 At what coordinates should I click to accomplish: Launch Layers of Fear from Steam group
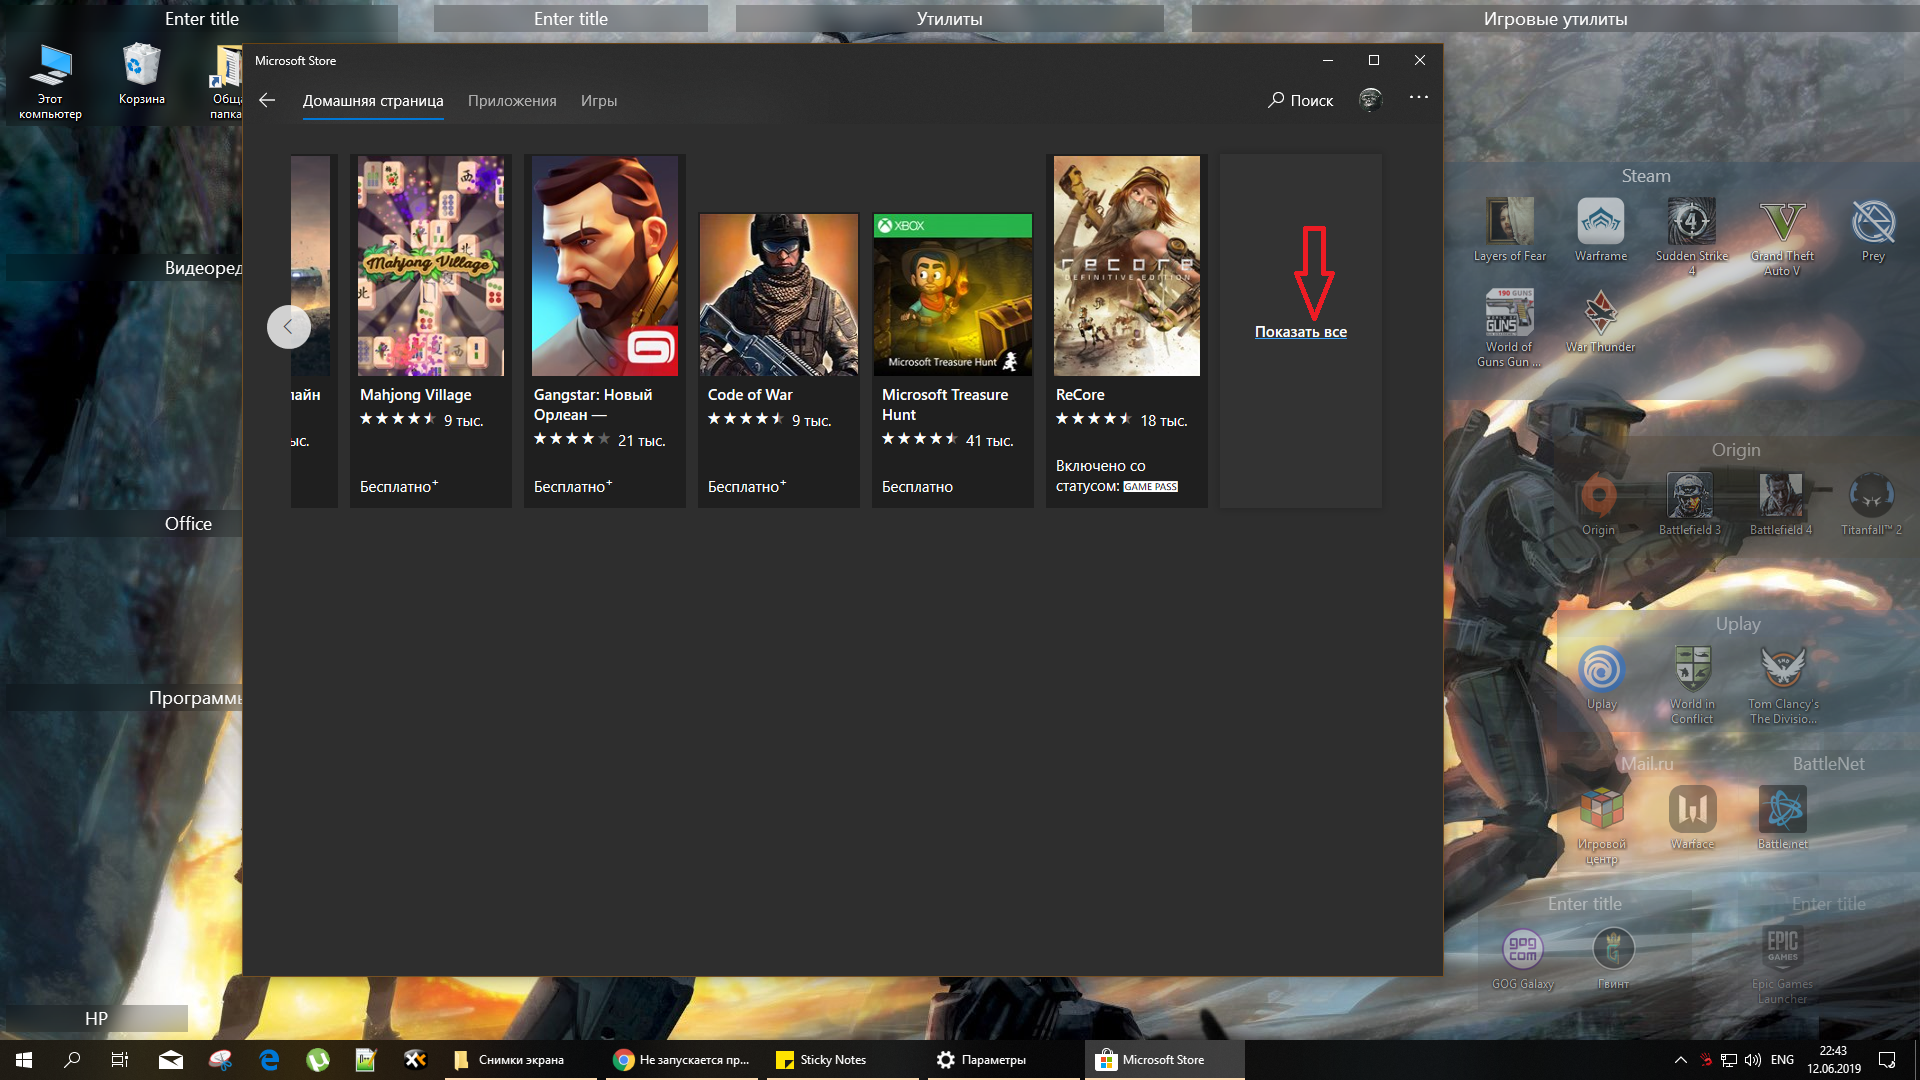(x=1510, y=230)
